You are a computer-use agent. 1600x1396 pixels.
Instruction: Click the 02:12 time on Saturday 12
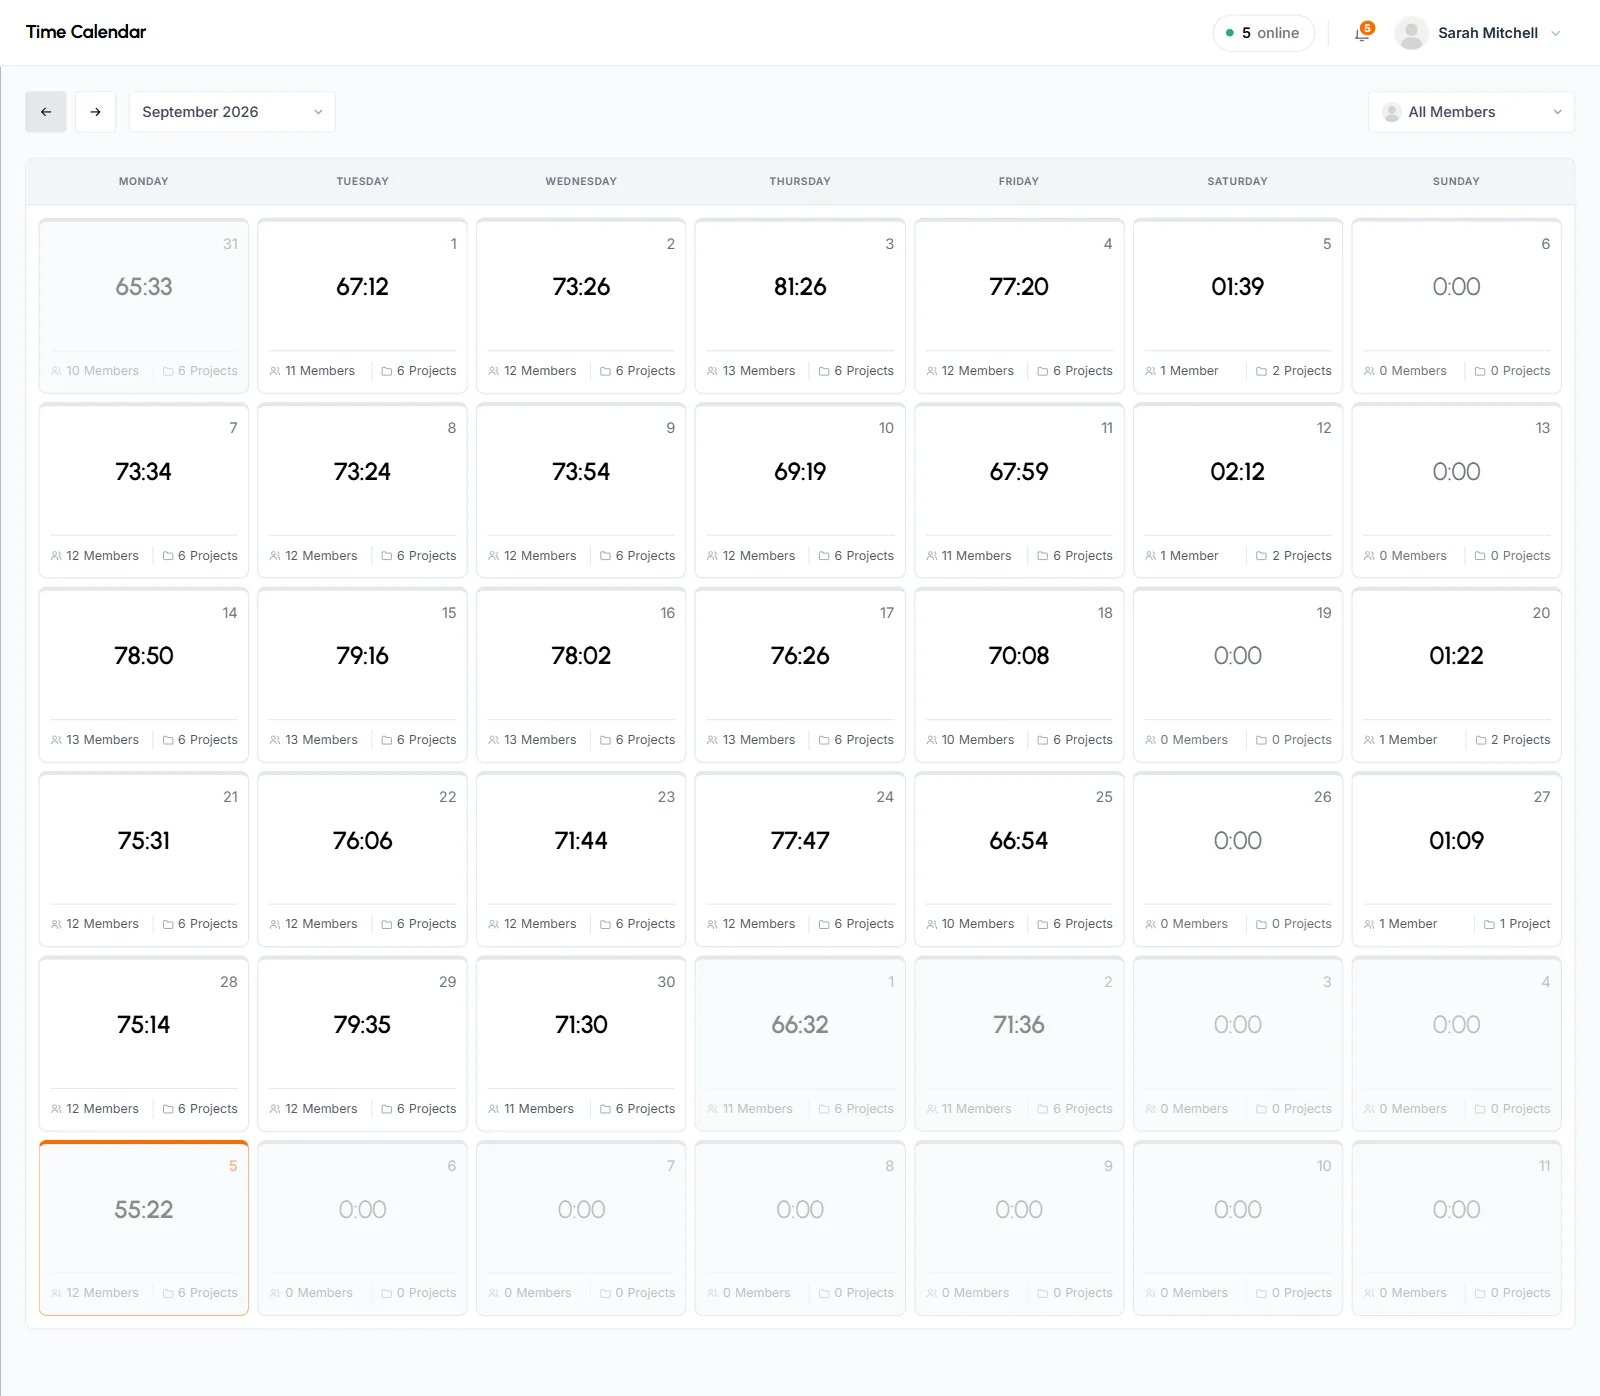point(1238,472)
